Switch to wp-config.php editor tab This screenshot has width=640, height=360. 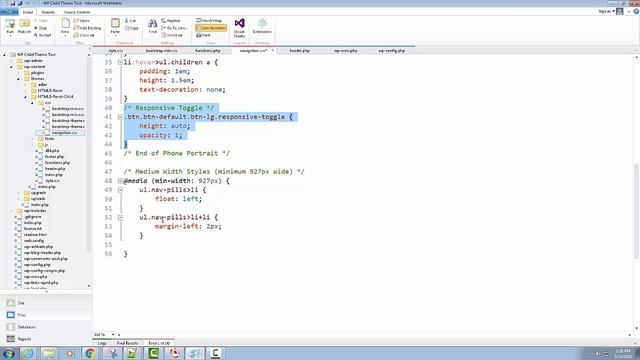391,51
